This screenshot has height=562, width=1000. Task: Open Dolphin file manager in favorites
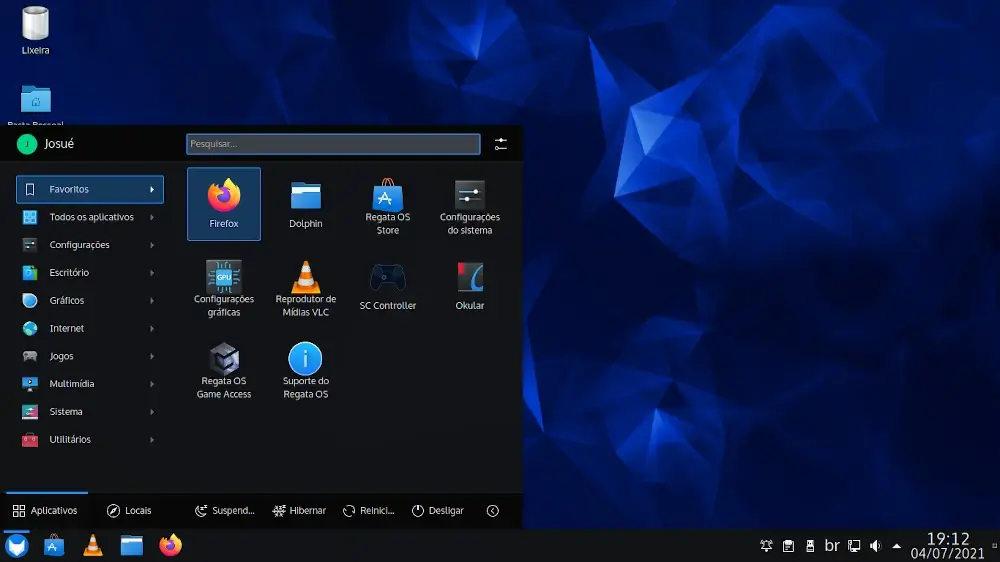(306, 203)
